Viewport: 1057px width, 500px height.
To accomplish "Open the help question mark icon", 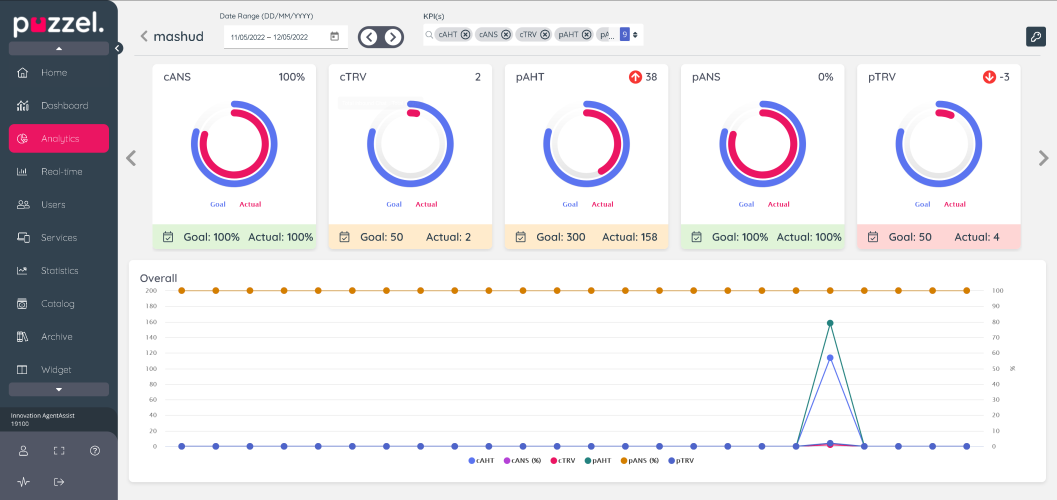I will click(x=95, y=451).
